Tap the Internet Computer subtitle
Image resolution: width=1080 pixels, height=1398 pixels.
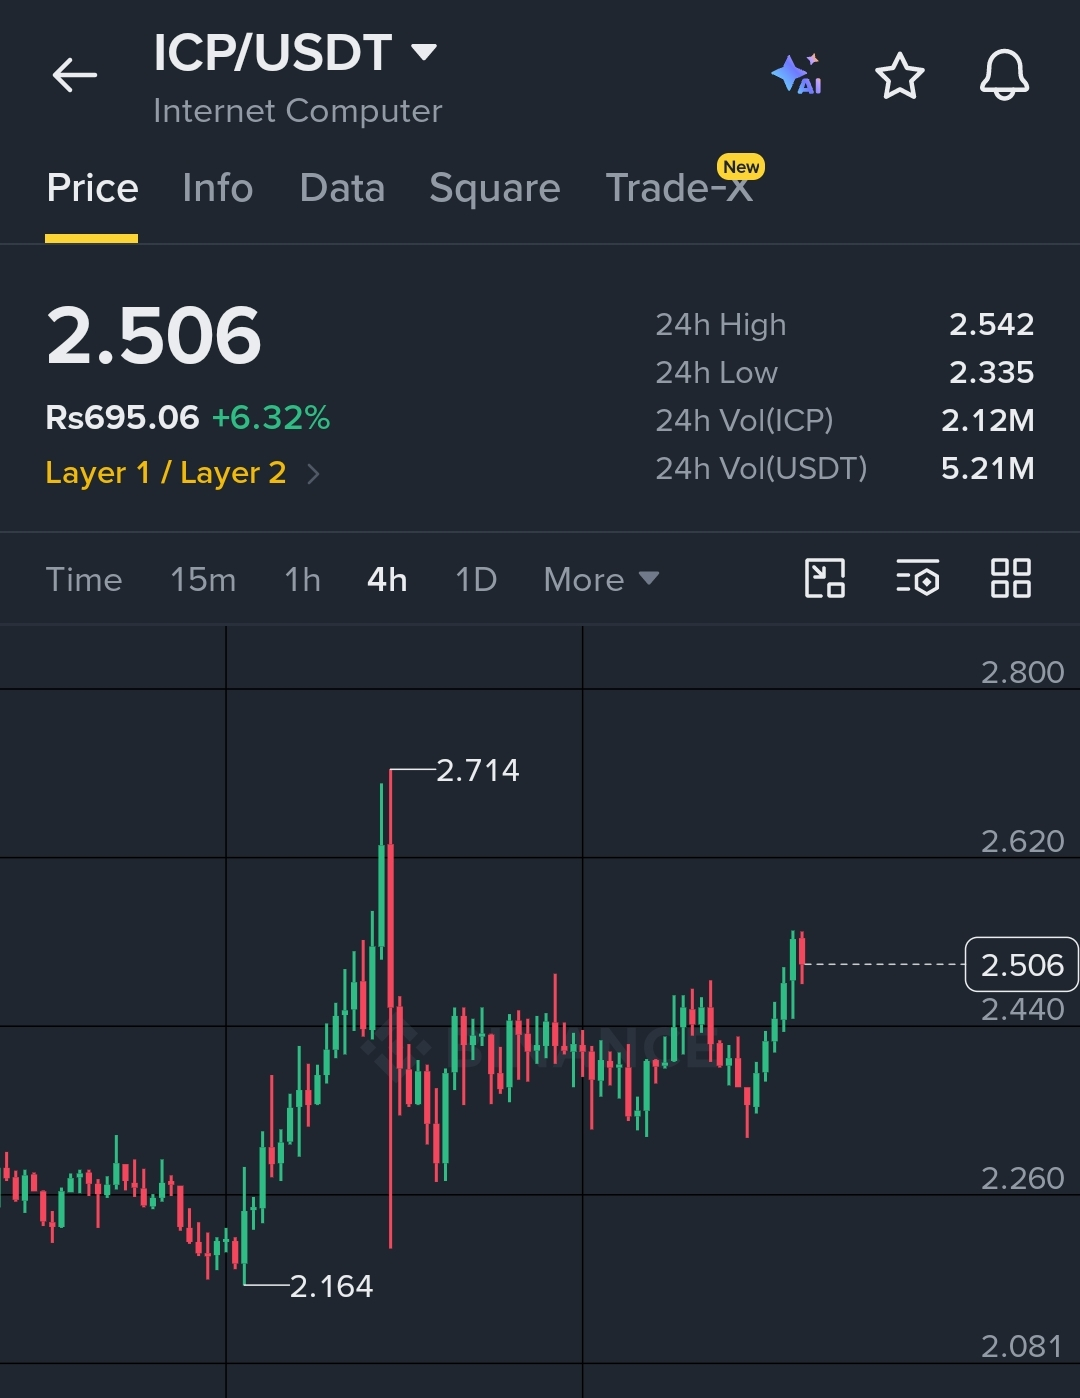coord(297,110)
